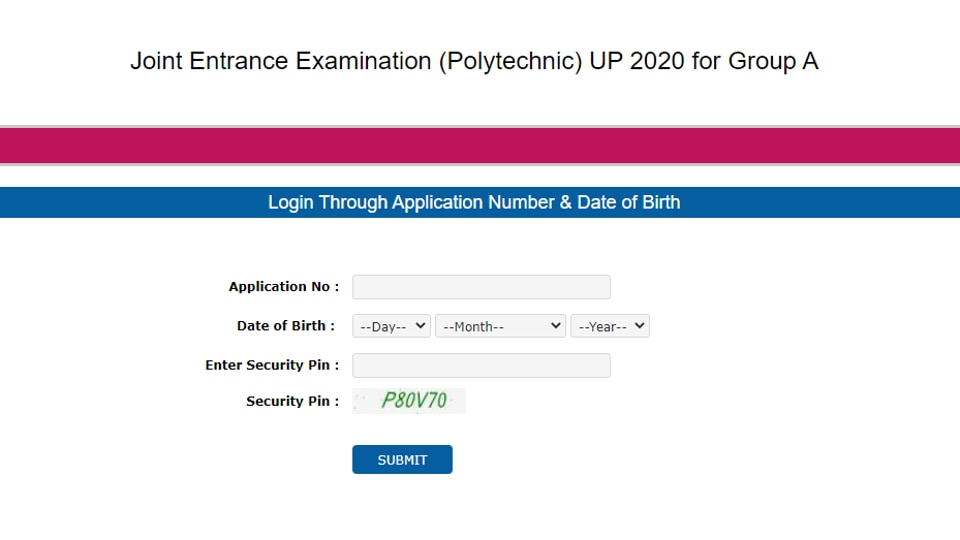Select the 'Enter Security Pin :' label

[x=272, y=365]
